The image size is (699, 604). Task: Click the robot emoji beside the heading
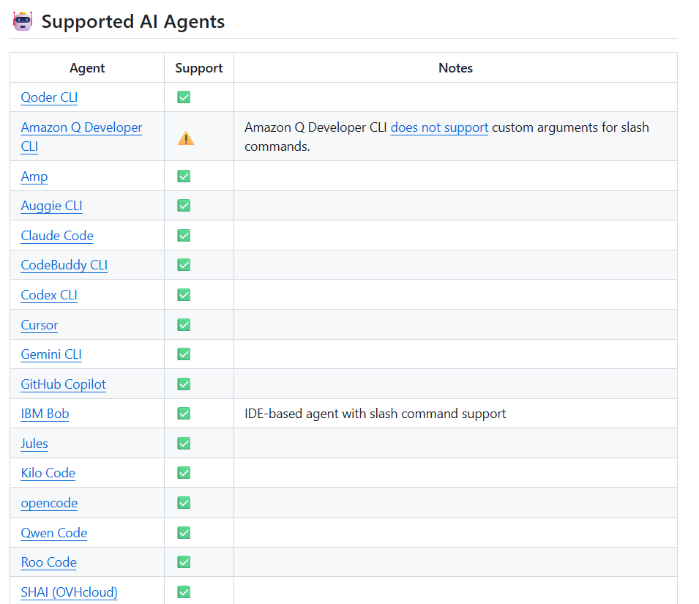click(x=23, y=21)
